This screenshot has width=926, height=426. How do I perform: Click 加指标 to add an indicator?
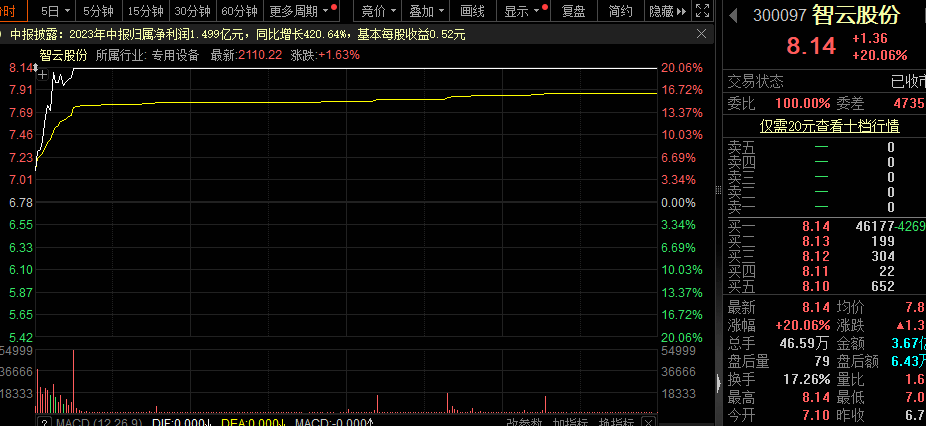tap(570, 422)
